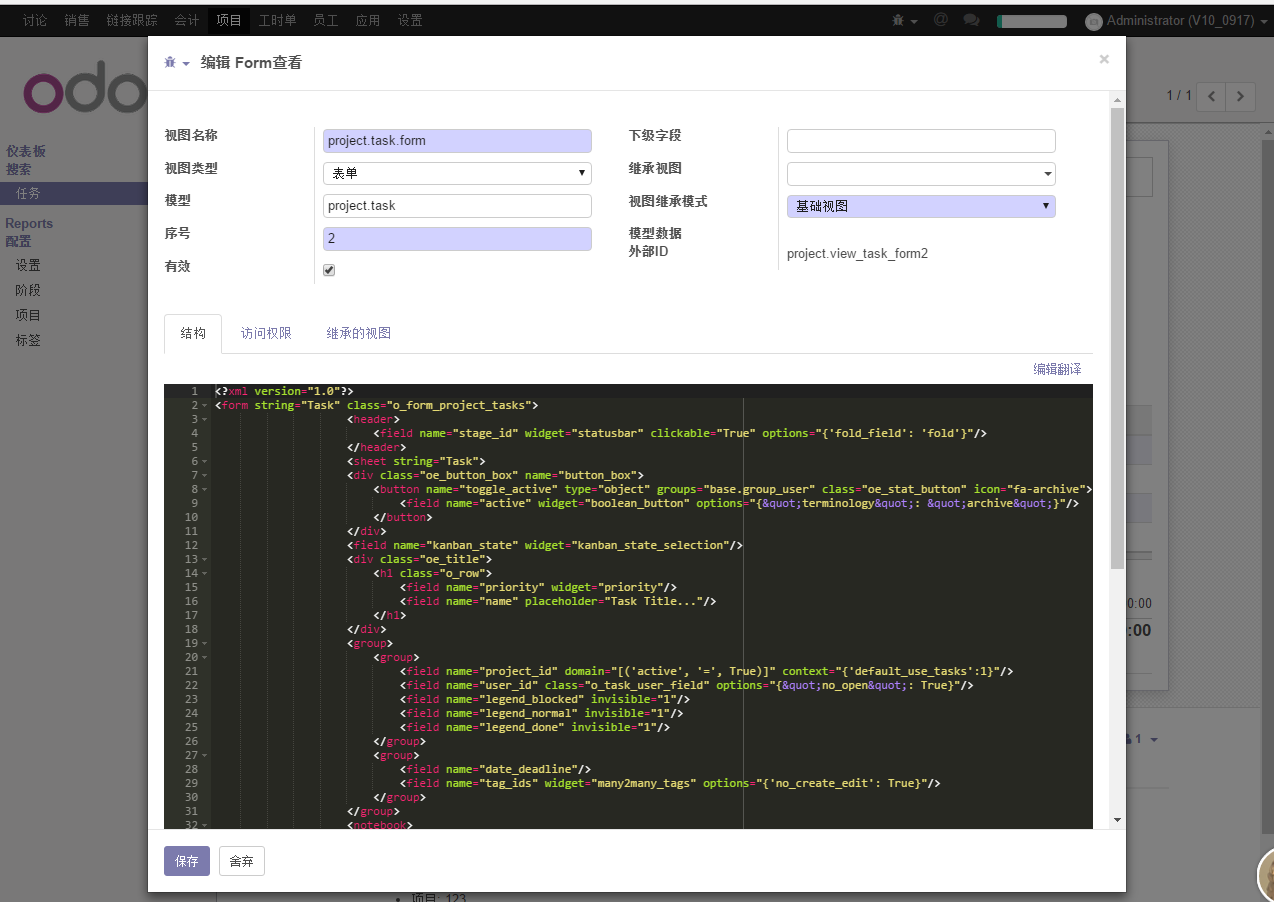Switch to the 访问权限 tab
This screenshot has width=1274, height=902.
266,333
